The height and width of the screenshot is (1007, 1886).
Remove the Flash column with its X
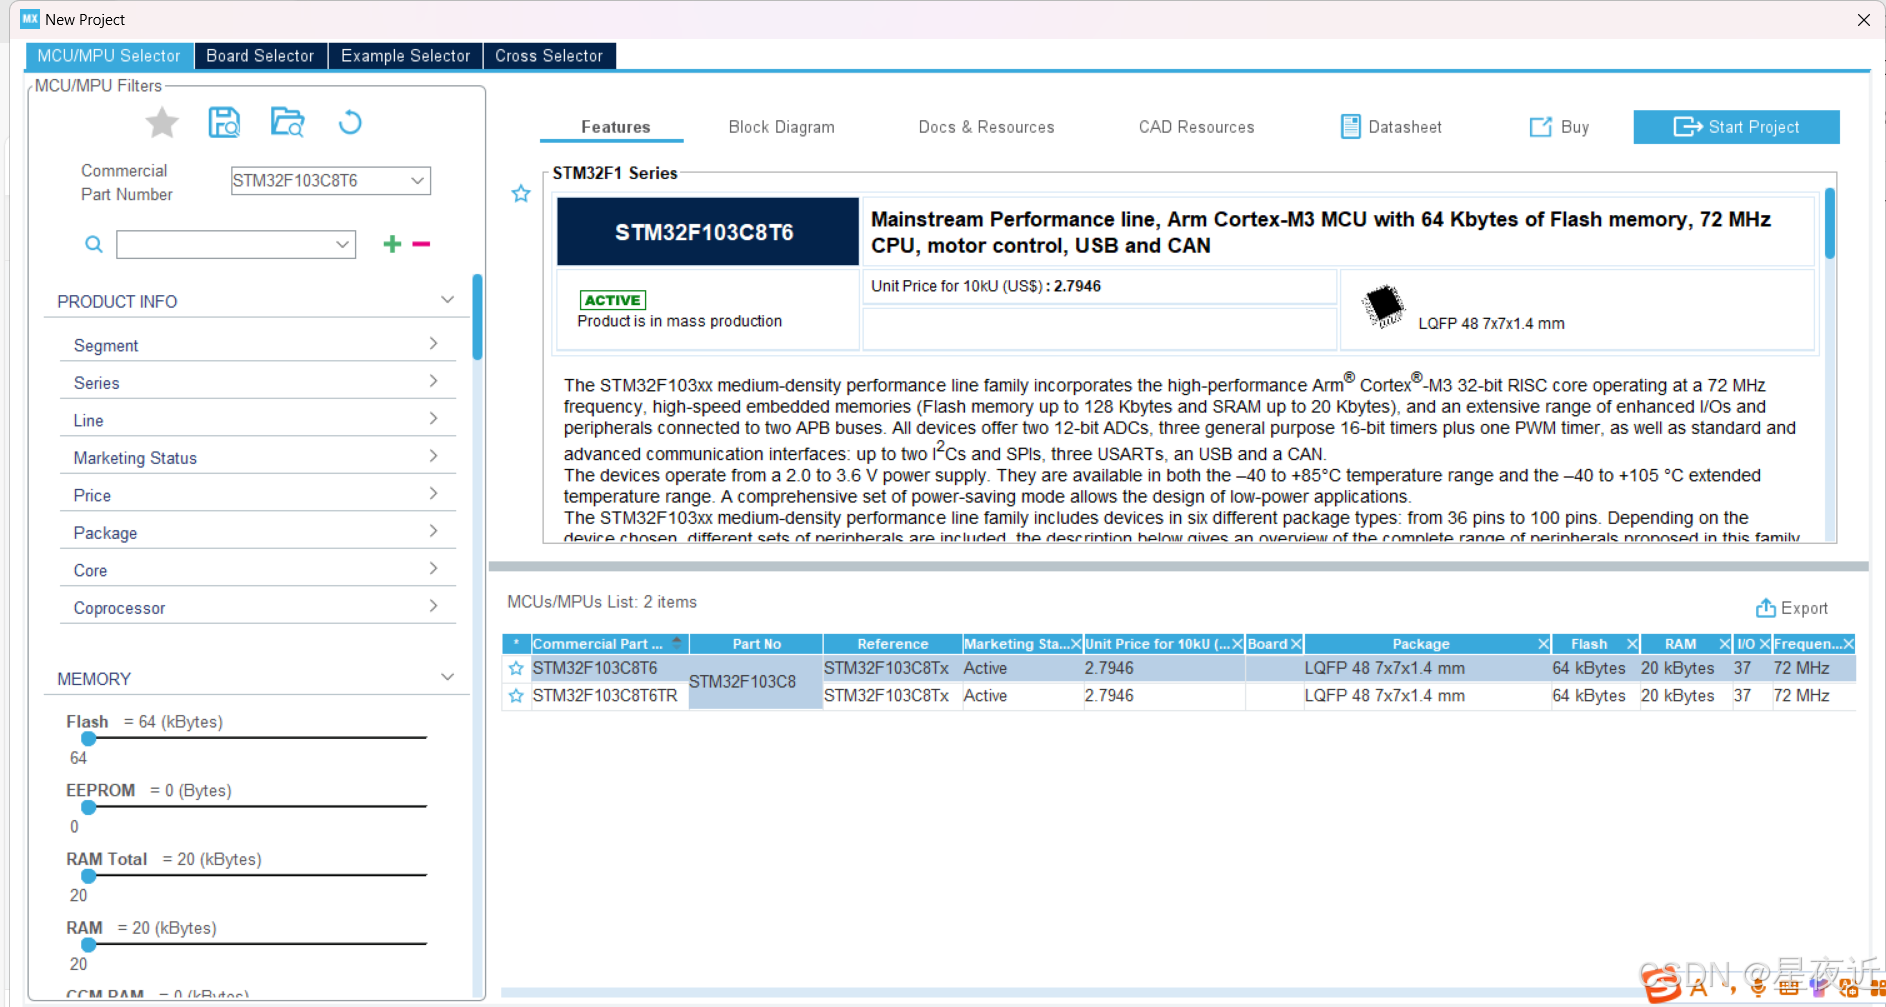pos(1632,644)
